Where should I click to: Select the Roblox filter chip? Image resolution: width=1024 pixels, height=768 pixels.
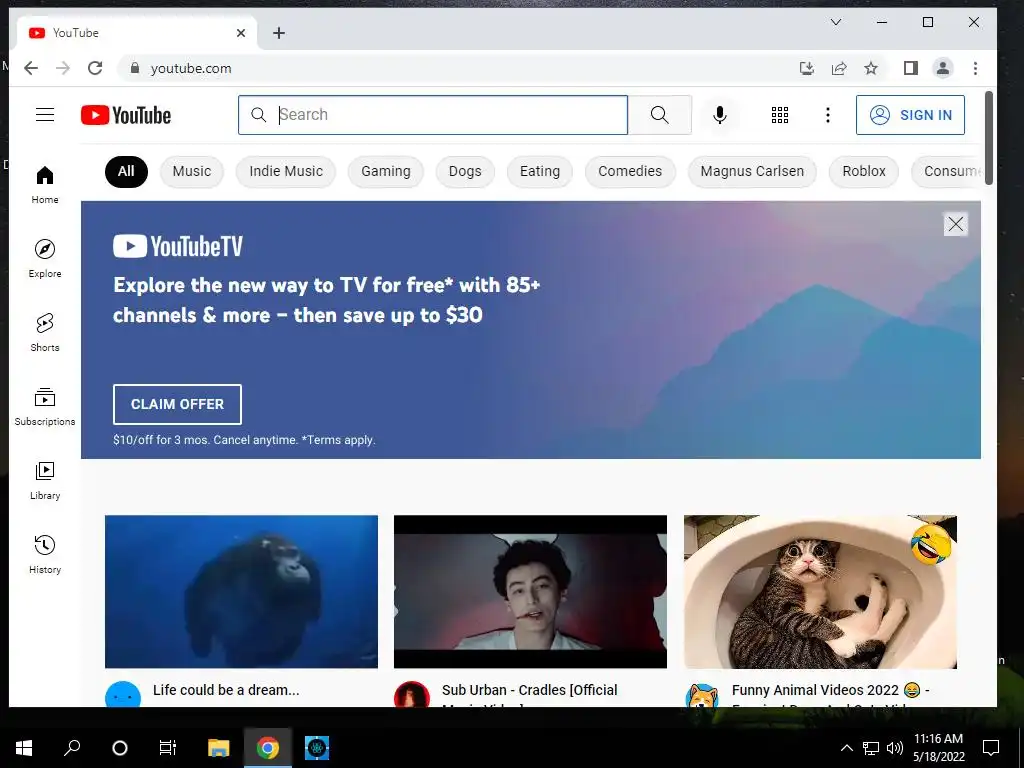tap(864, 172)
